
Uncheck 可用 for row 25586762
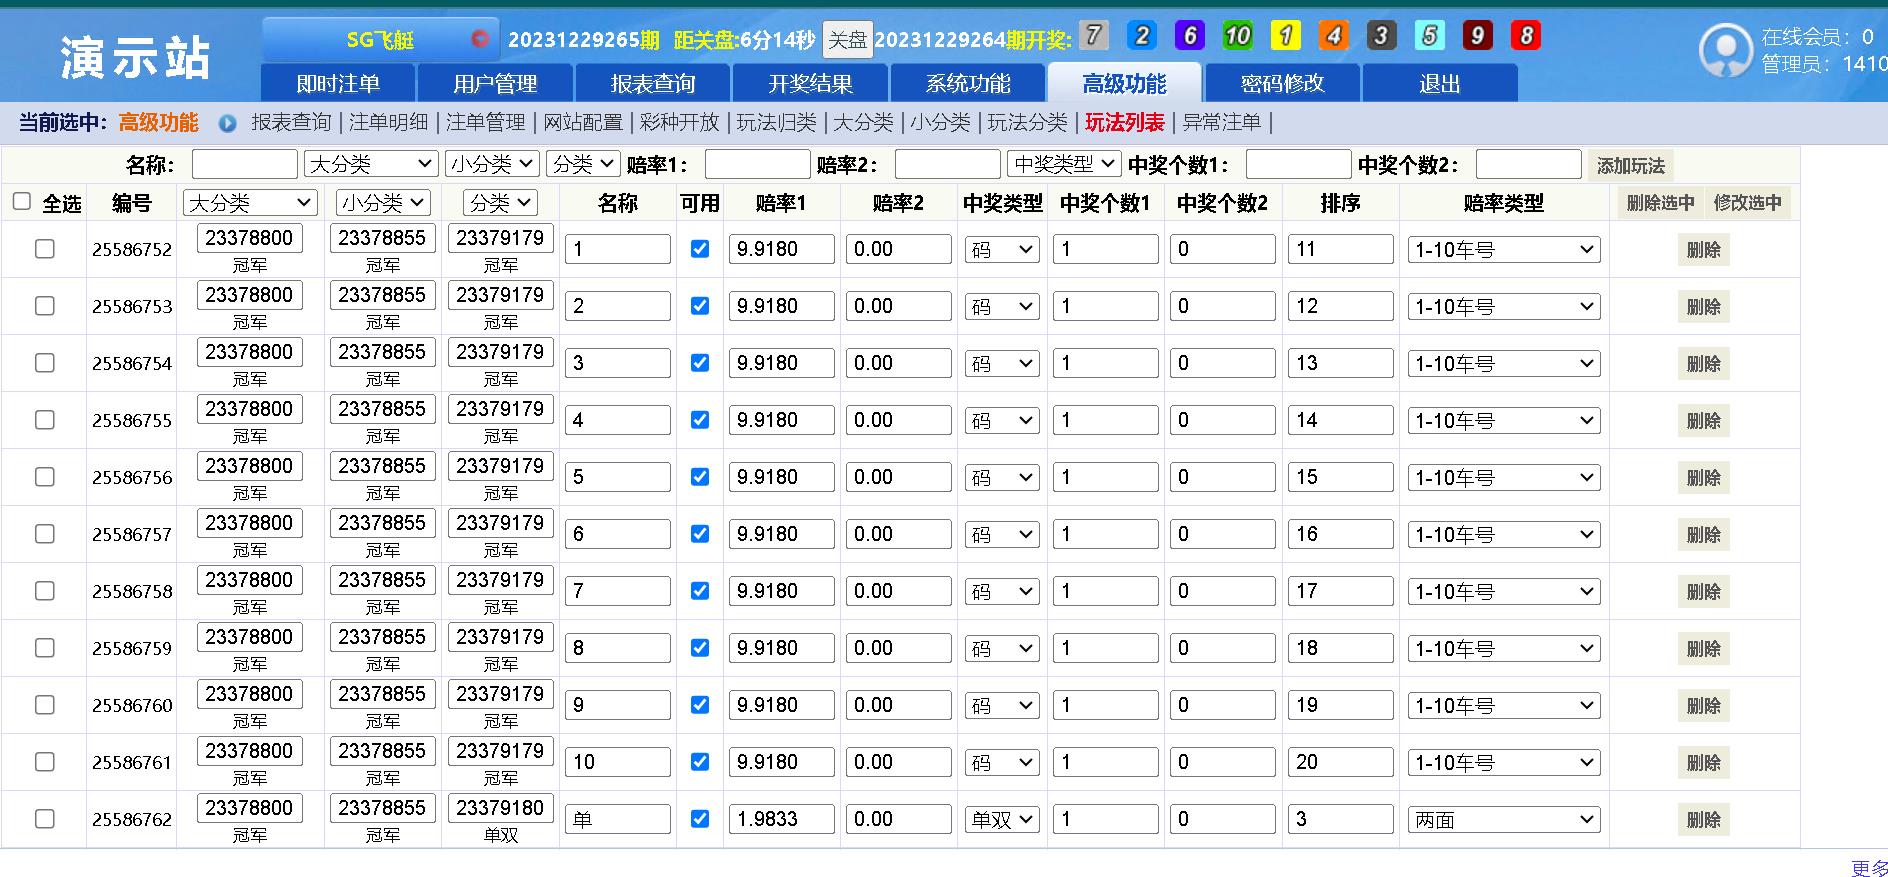pyautogui.click(x=700, y=819)
